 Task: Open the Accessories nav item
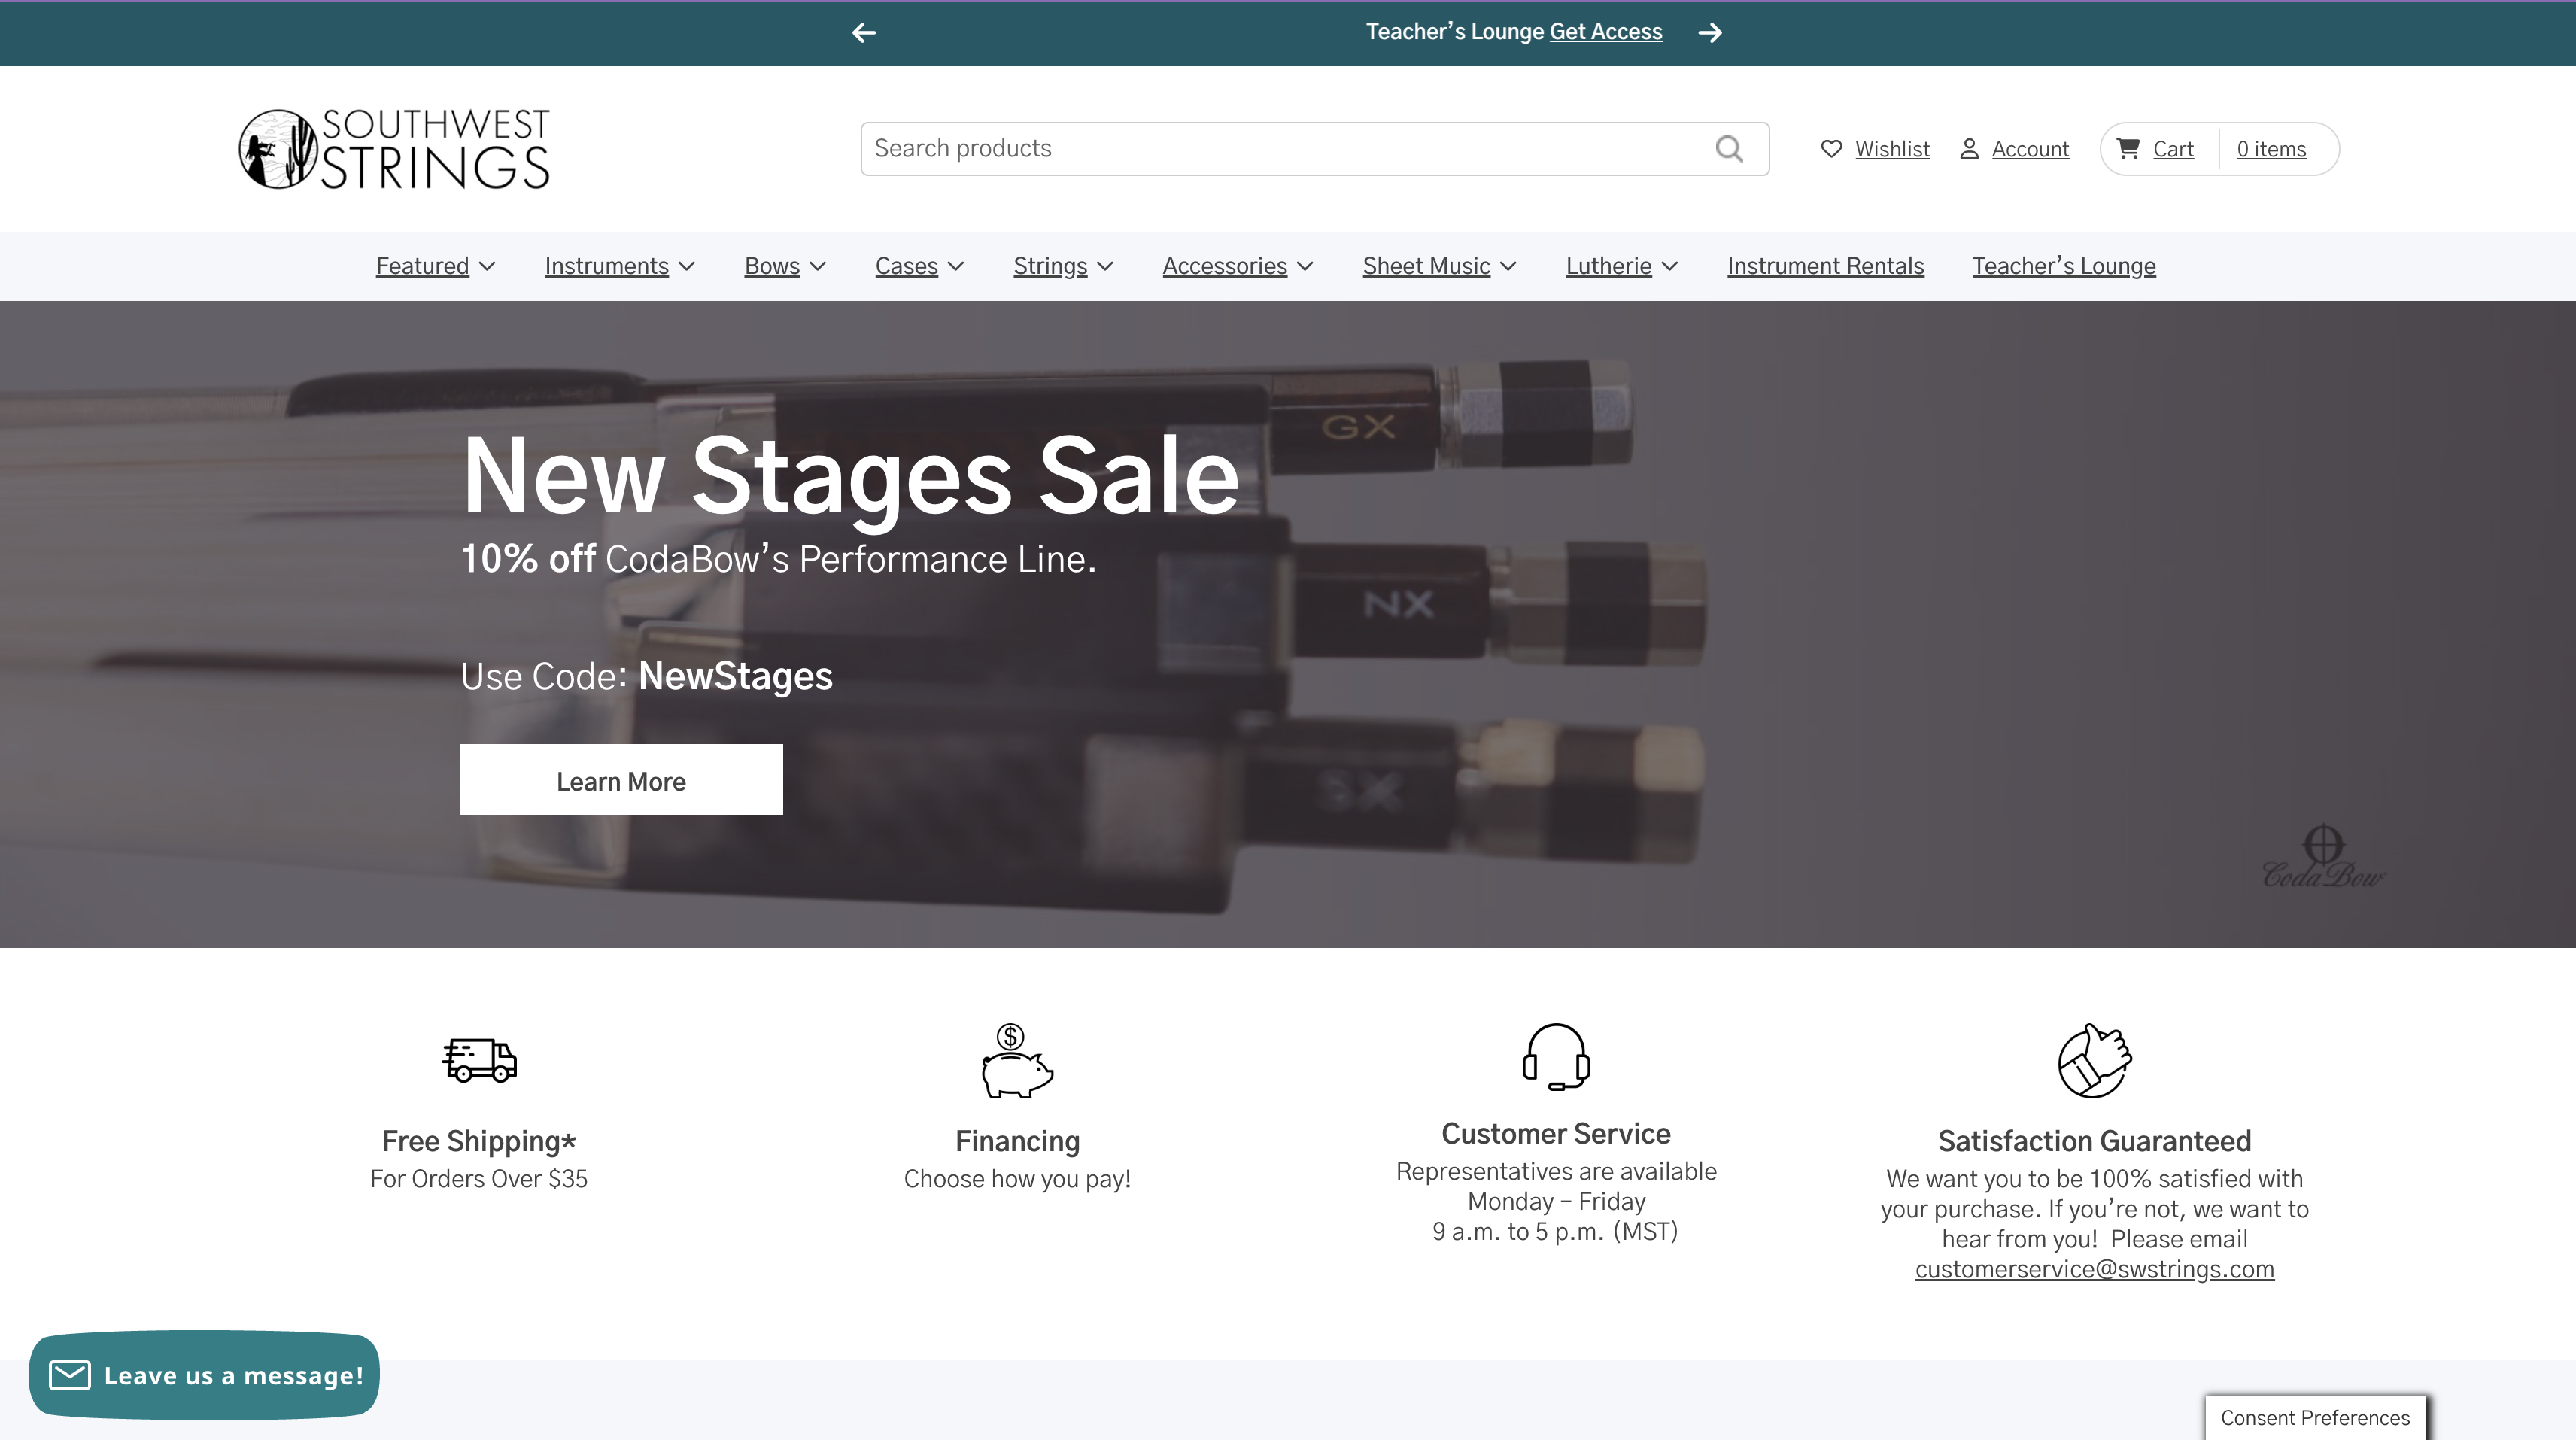tap(1224, 266)
